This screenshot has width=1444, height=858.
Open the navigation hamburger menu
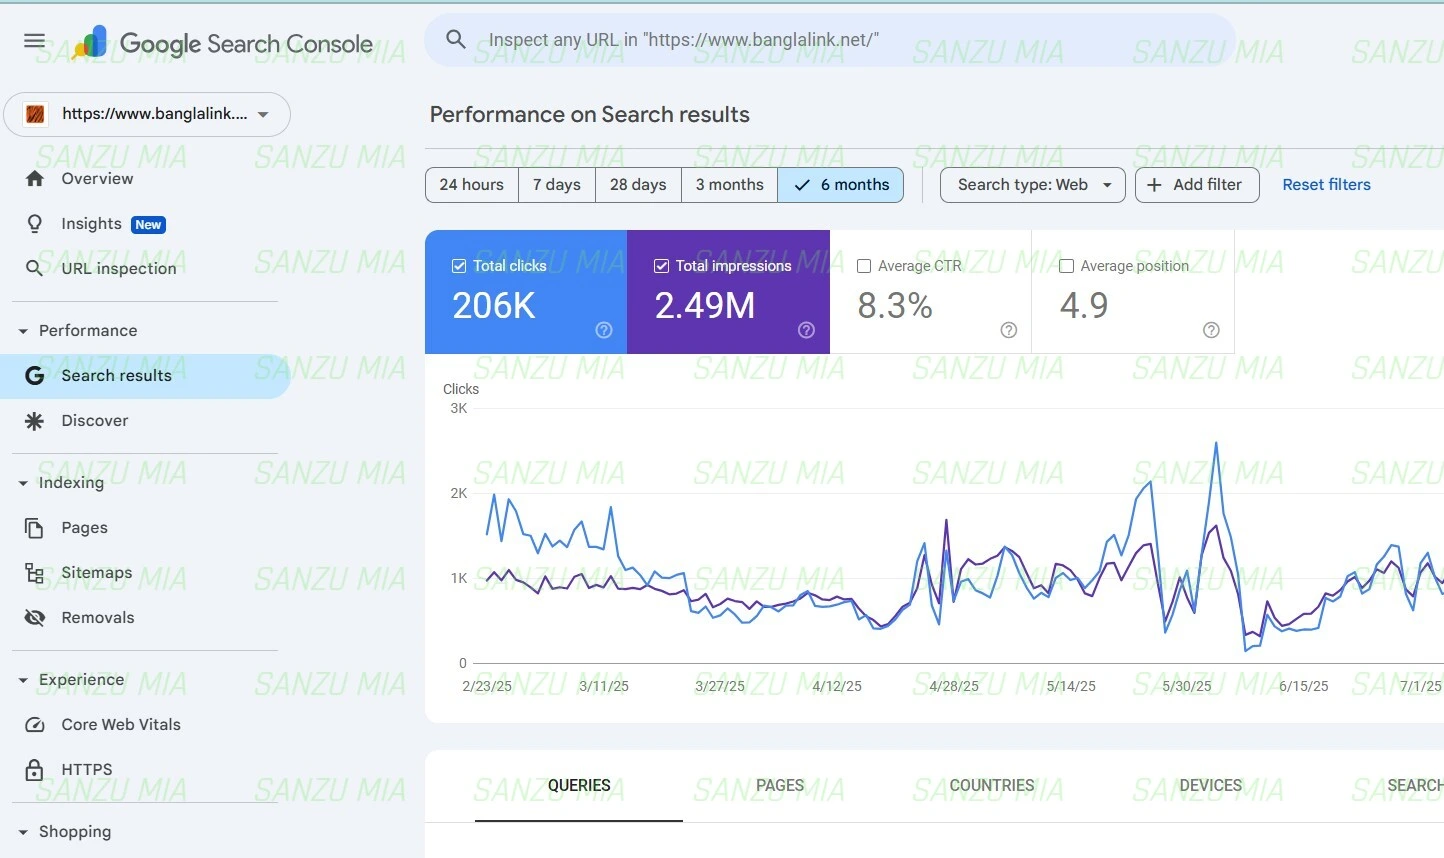33,40
